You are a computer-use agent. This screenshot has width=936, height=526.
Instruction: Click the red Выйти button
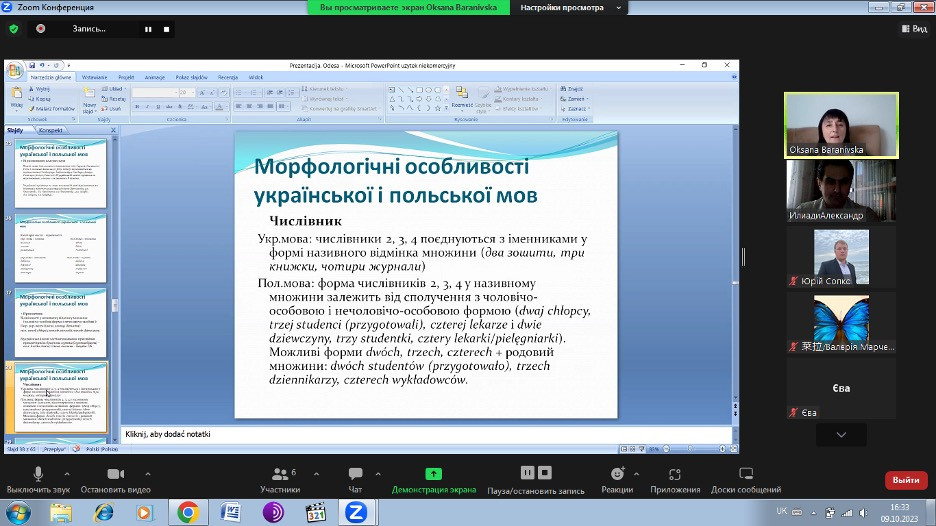(x=905, y=480)
